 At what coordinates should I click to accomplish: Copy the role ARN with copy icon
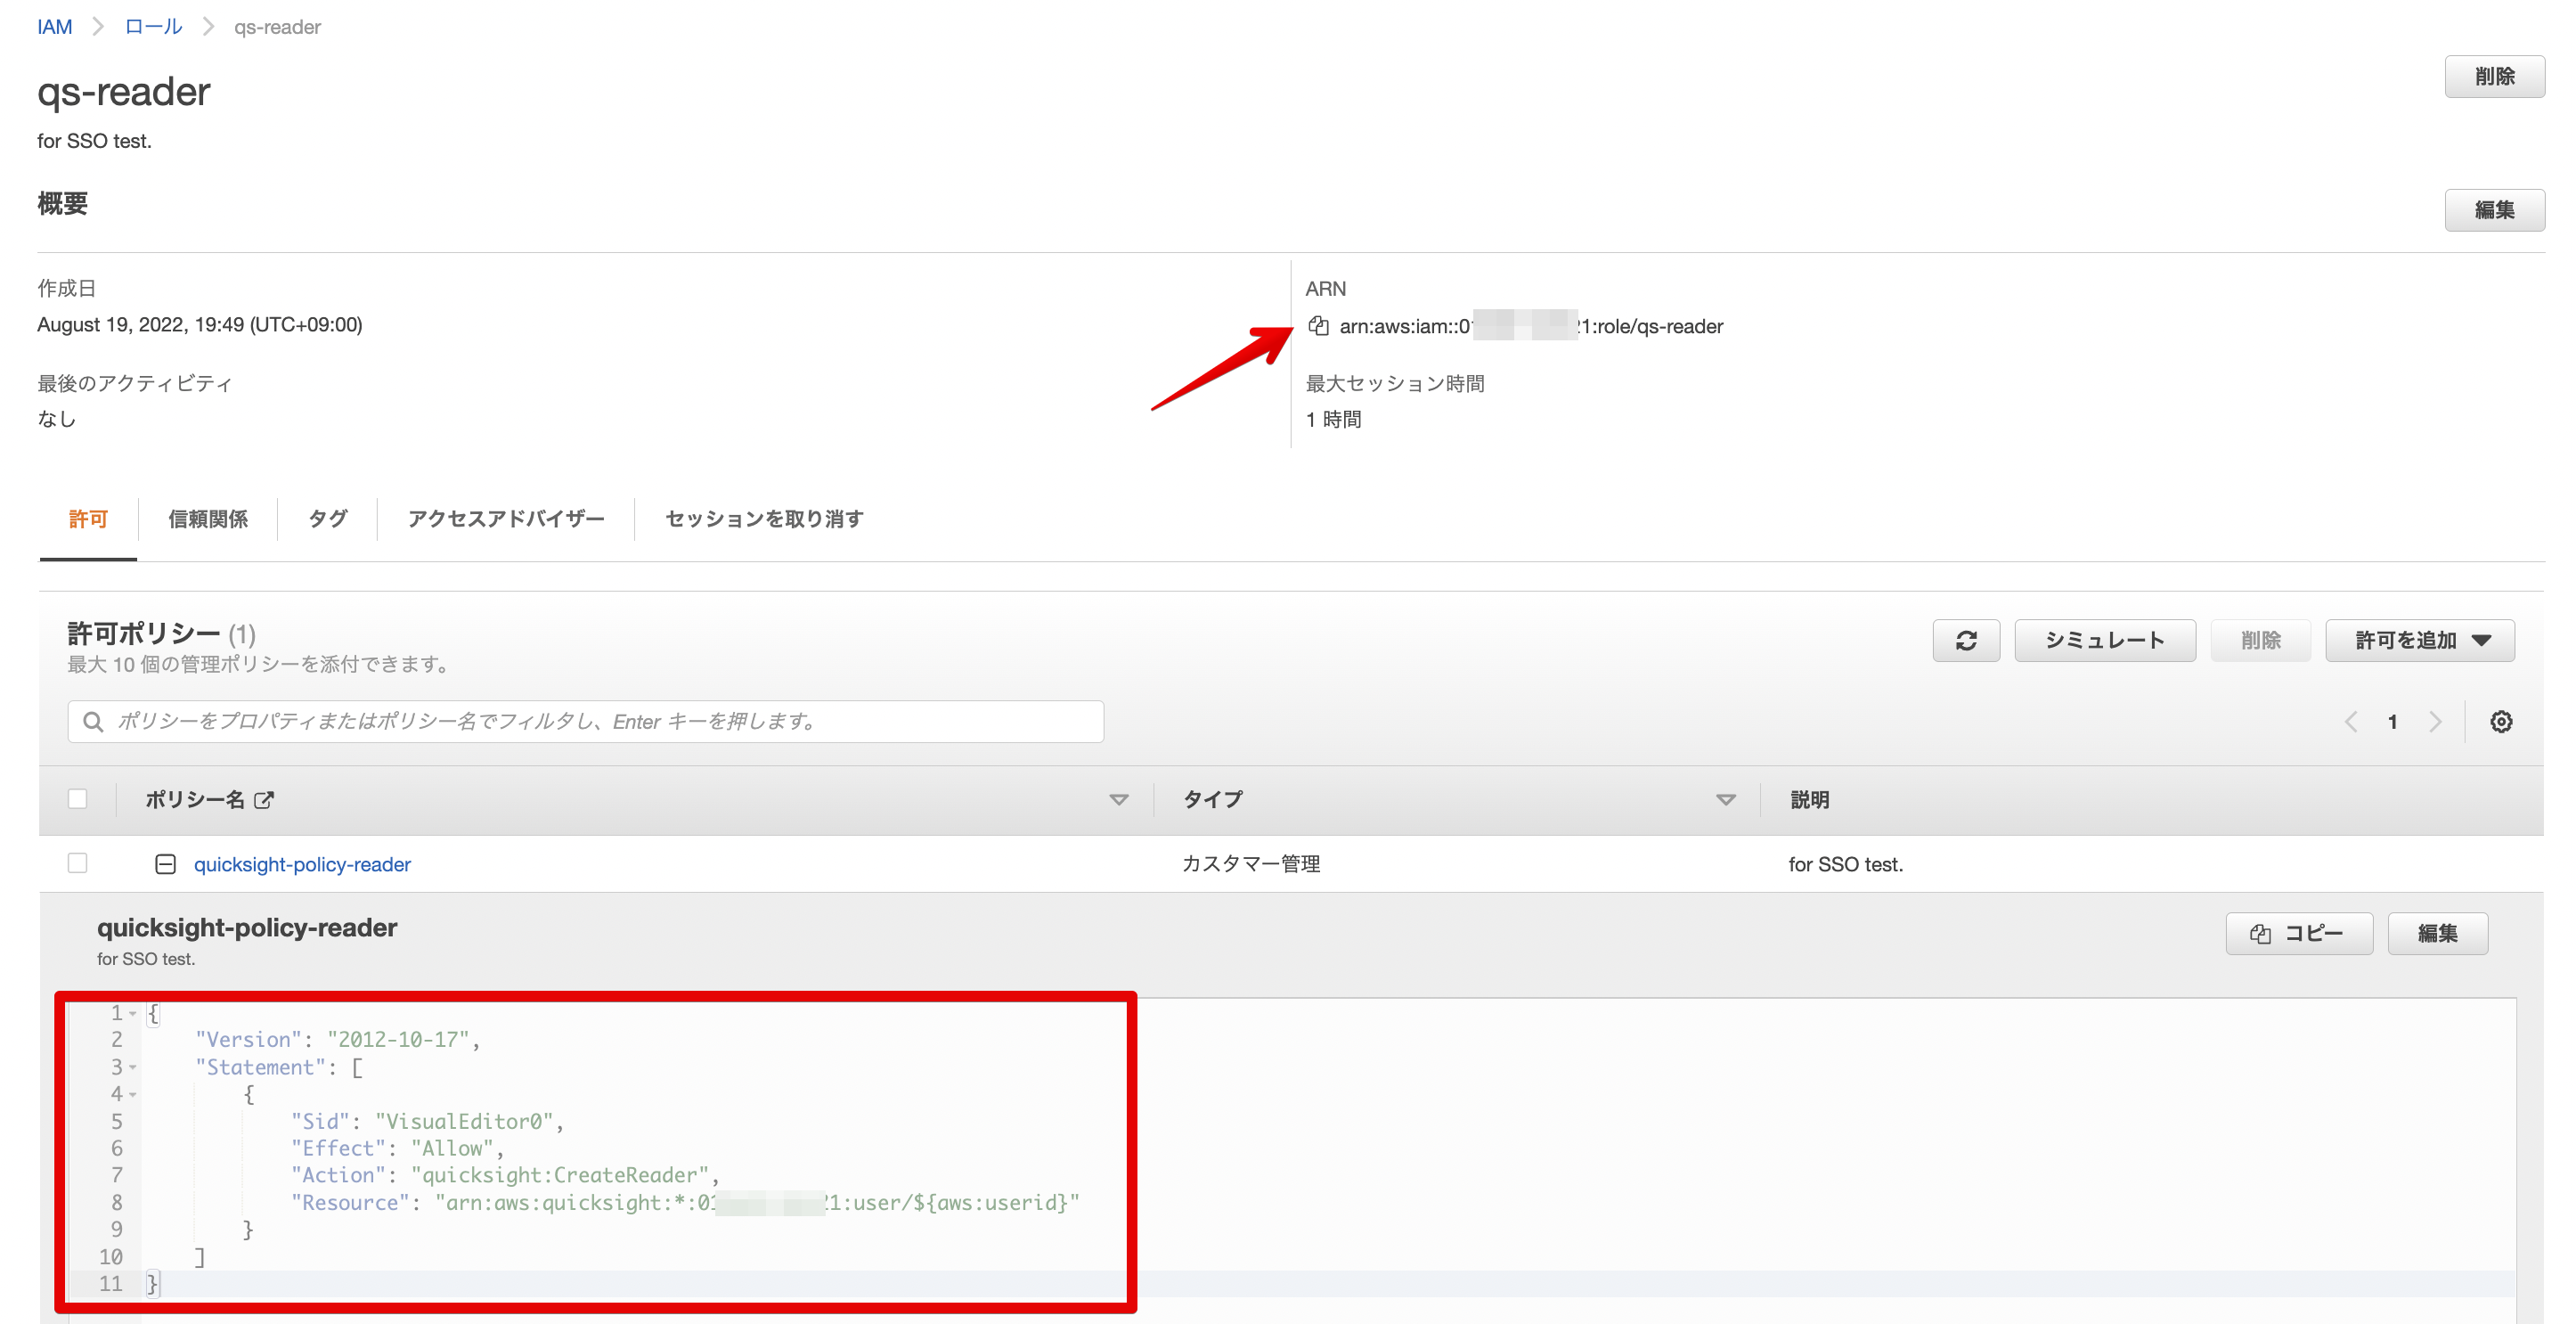point(1318,326)
